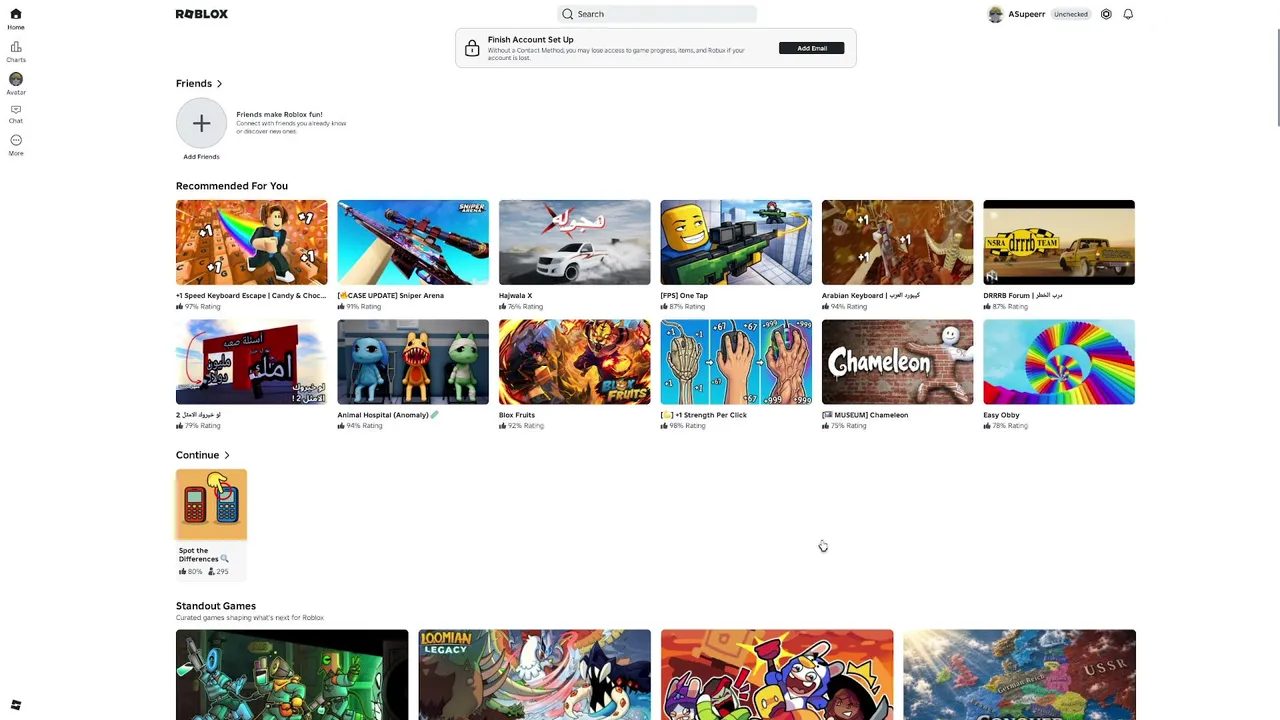The width and height of the screenshot is (1280, 720).
Task: Open the More menu in the sidebar
Action: click(16, 145)
